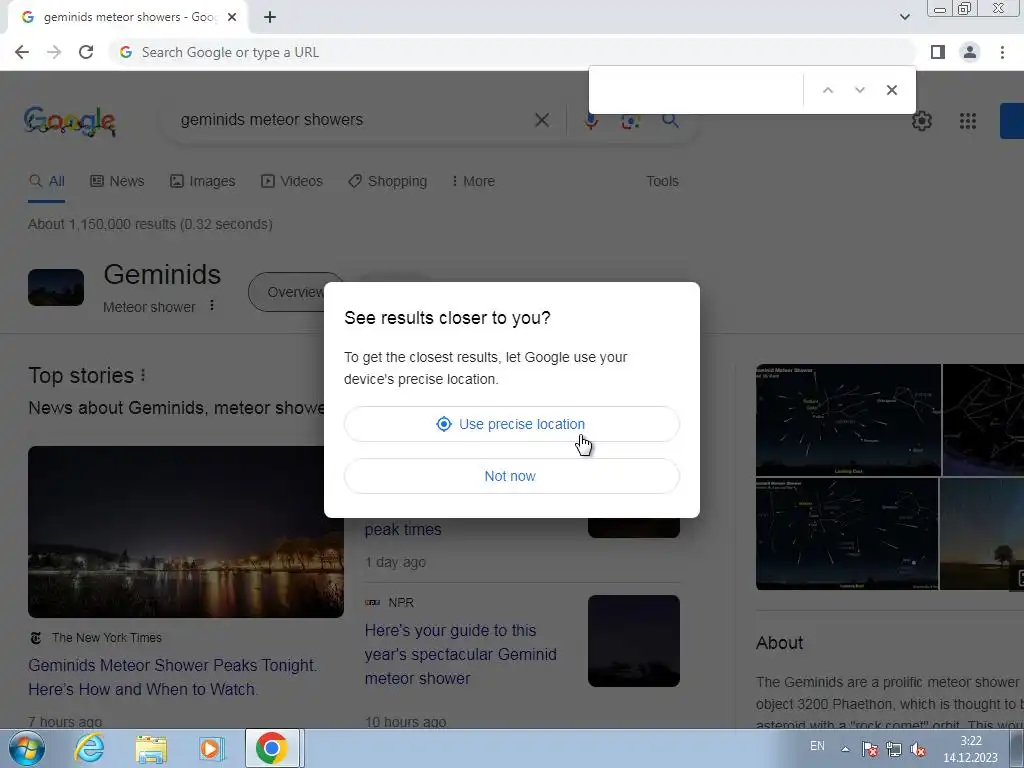
Task: Go to previous find-in-page match
Action: [x=827, y=90]
